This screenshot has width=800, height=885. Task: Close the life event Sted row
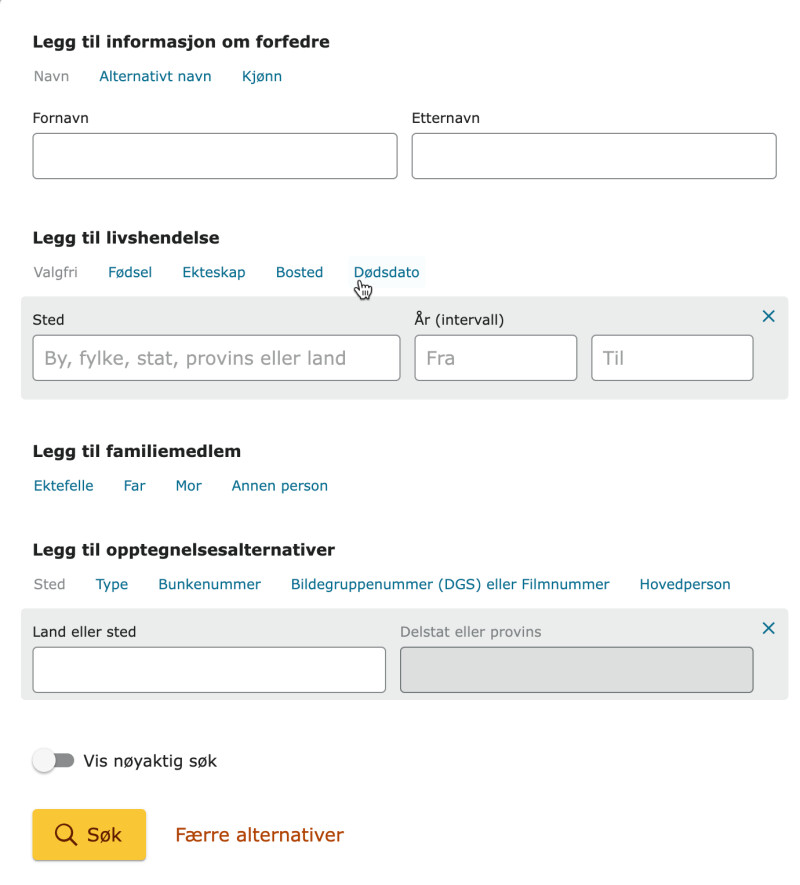click(x=768, y=316)
